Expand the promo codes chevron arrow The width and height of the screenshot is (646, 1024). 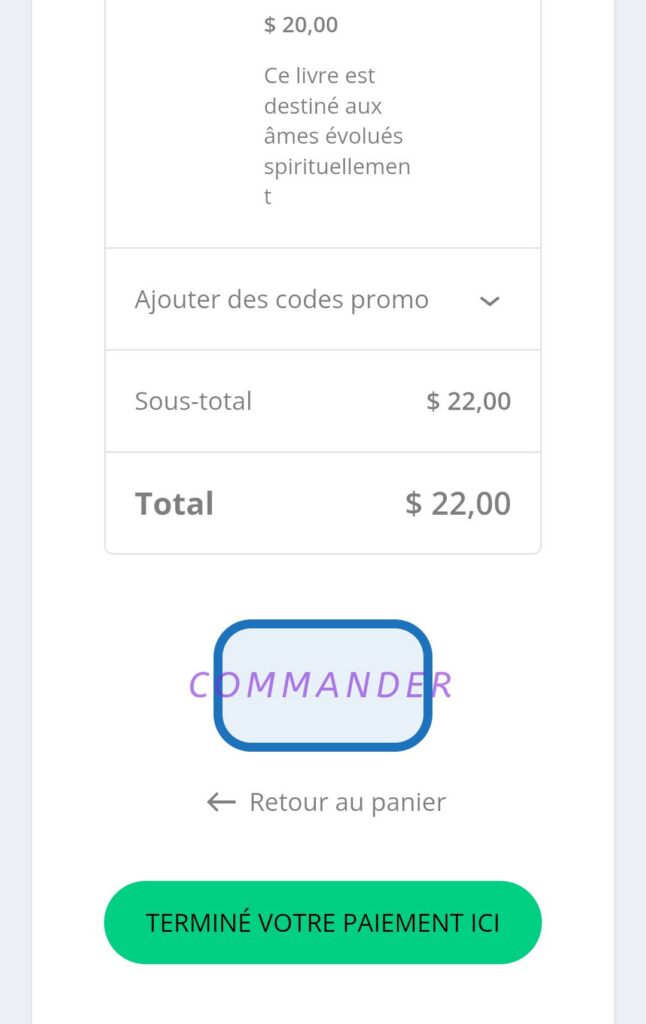click(x=489, y=301)
